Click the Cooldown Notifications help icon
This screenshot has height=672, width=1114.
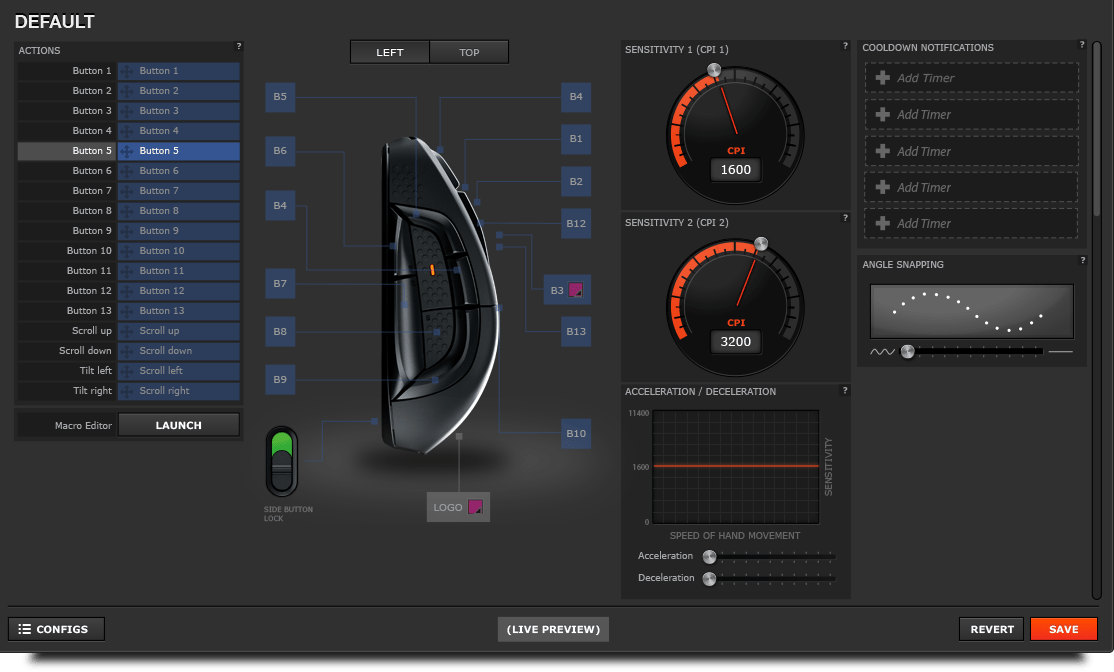pos(1082,45)
